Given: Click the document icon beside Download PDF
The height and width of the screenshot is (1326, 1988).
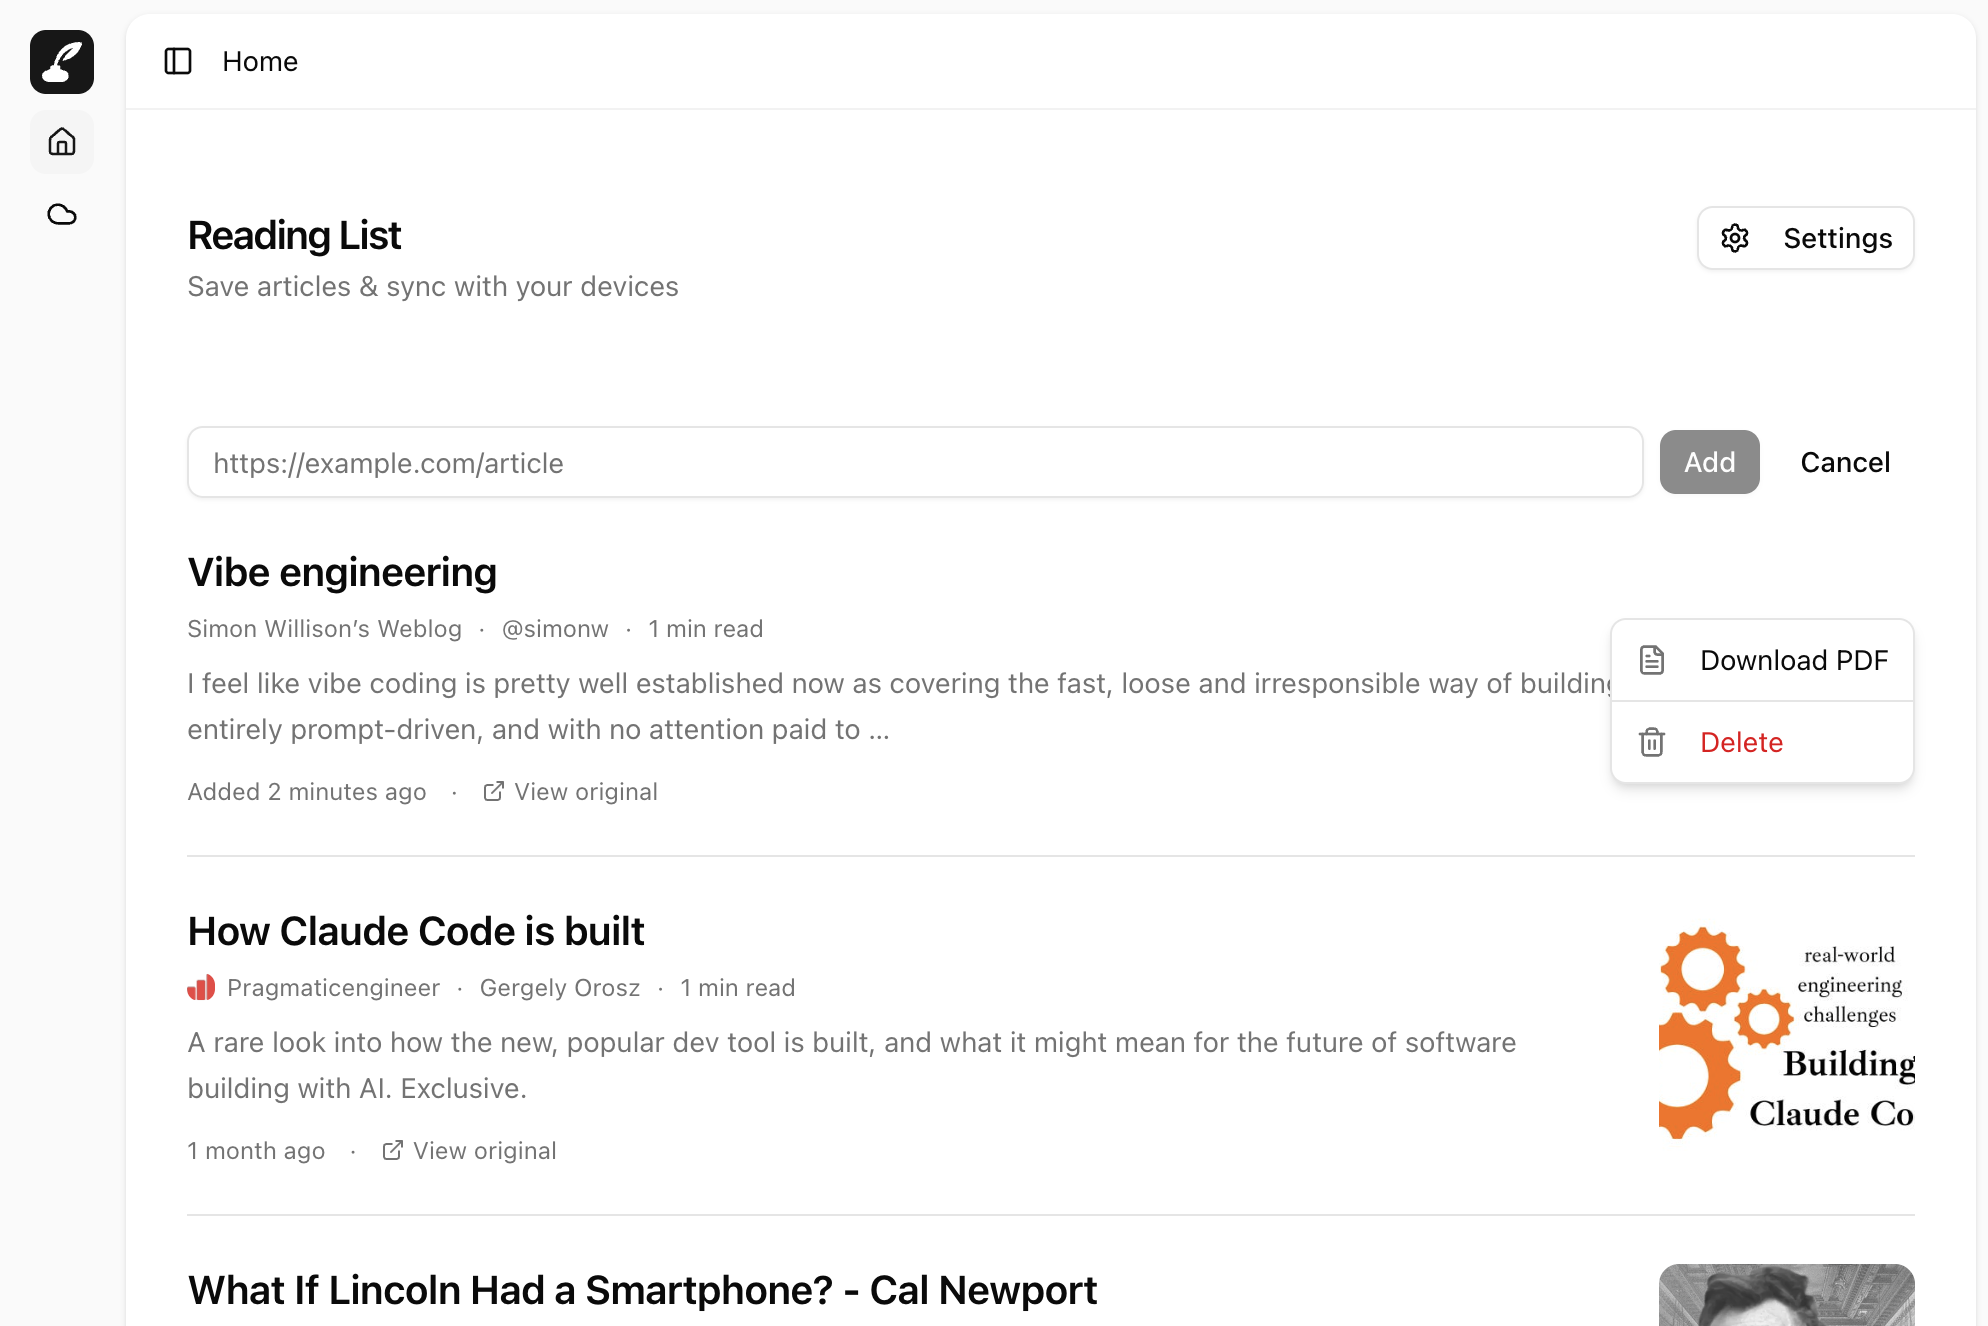Looking at the screenshot, I should 1652,660.
